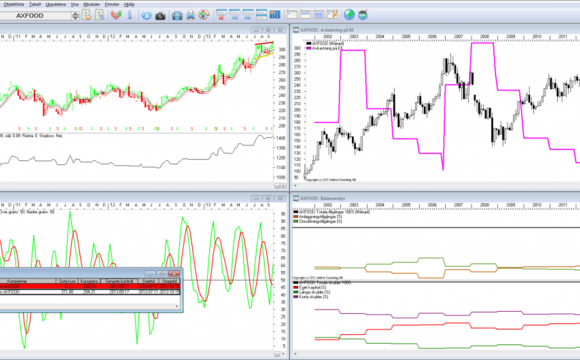Click the camera snapshot icon
Image resolution: width=580 pixels, height=360 pixels.
(160, 16)
